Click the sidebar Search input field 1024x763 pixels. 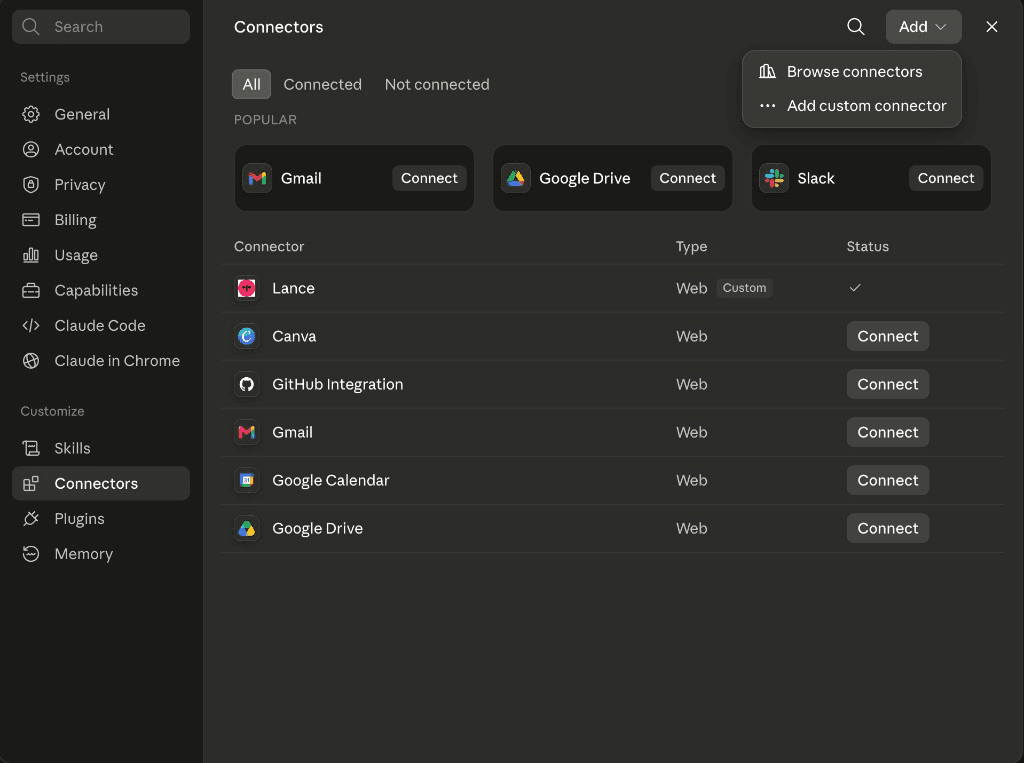101,27
